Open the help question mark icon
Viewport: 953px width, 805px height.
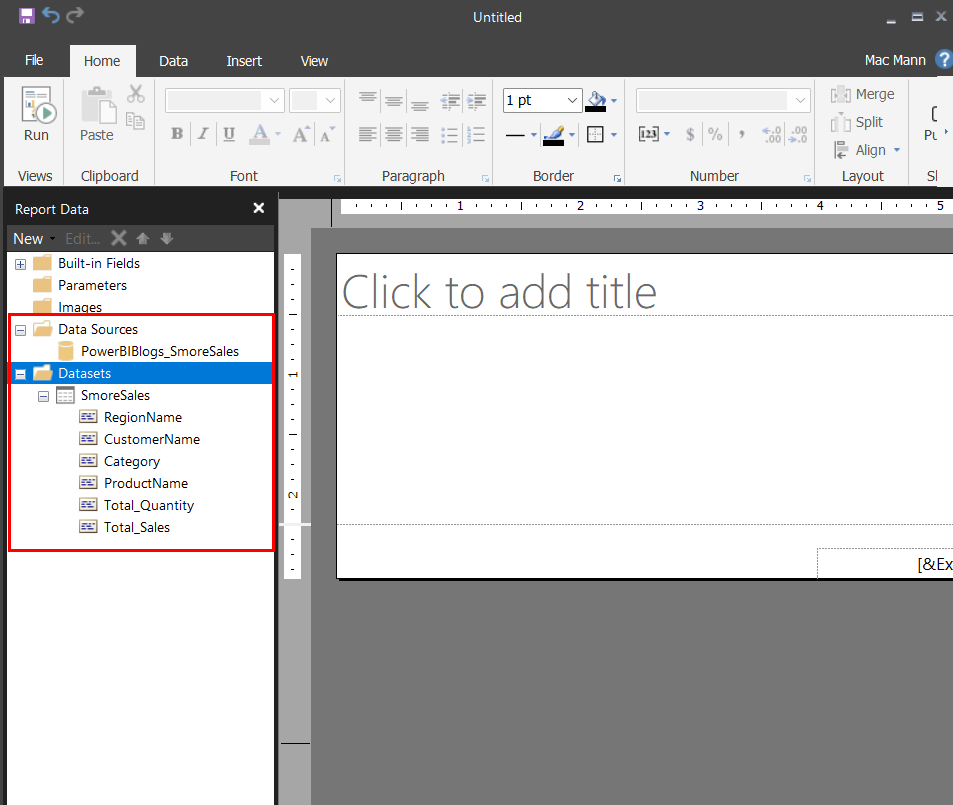click(944, 60)
